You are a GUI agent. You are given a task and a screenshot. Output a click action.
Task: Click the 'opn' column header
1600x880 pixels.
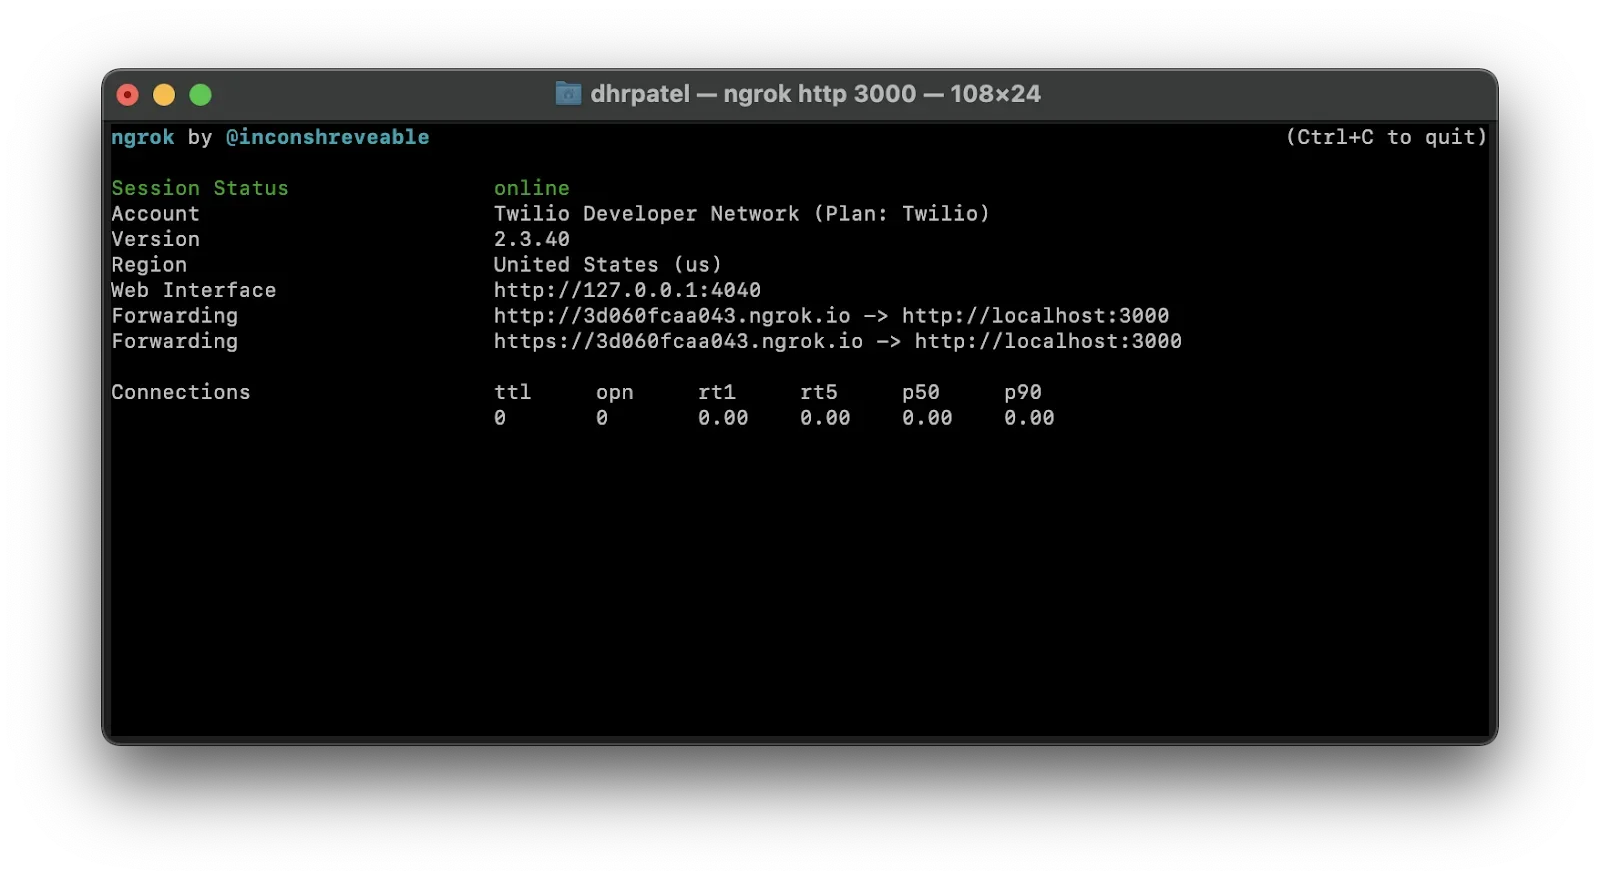[x=614, y=392]
